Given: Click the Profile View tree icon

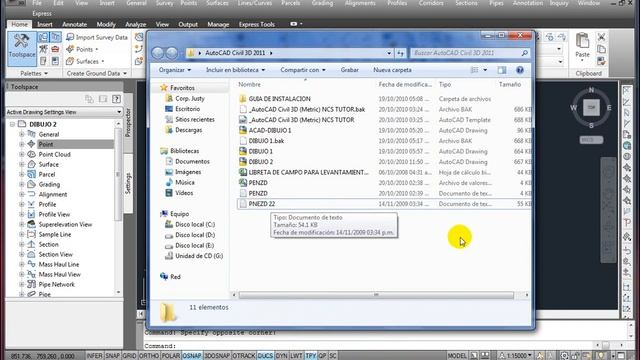Looking at the screenshot, I should pos(31,214).
